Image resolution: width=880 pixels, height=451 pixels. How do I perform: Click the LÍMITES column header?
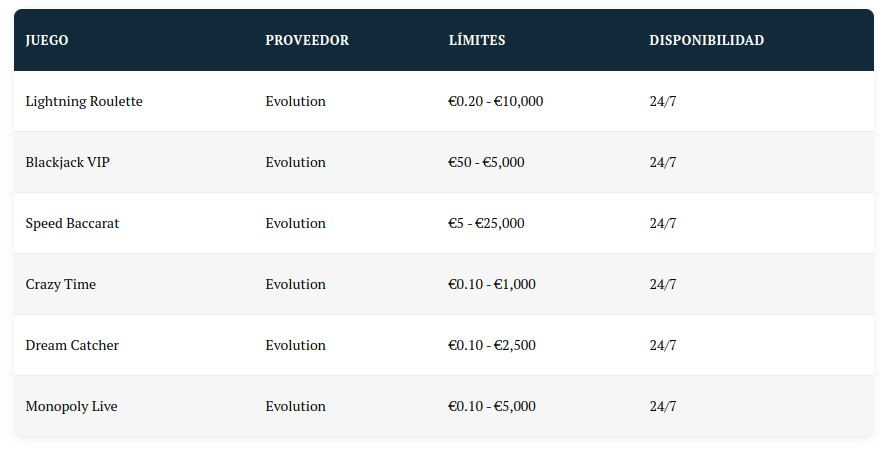tap(477, 41)
